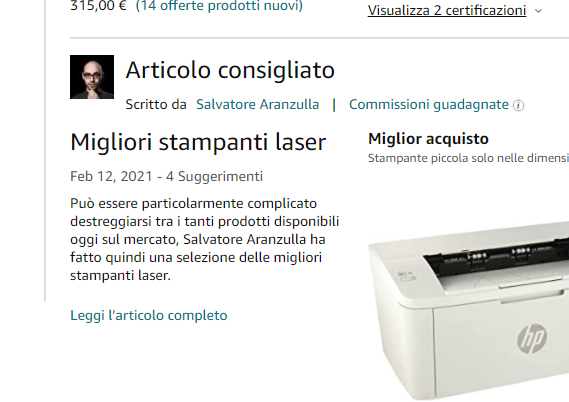Click the Miglior acquisto heading

(428, 139)
